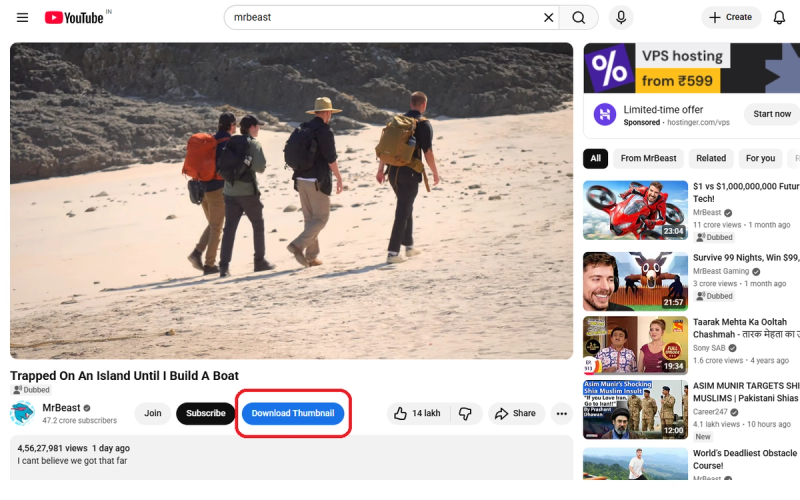Open $1 vs $1,000,000,000 Future Tech title

(746, 192)
